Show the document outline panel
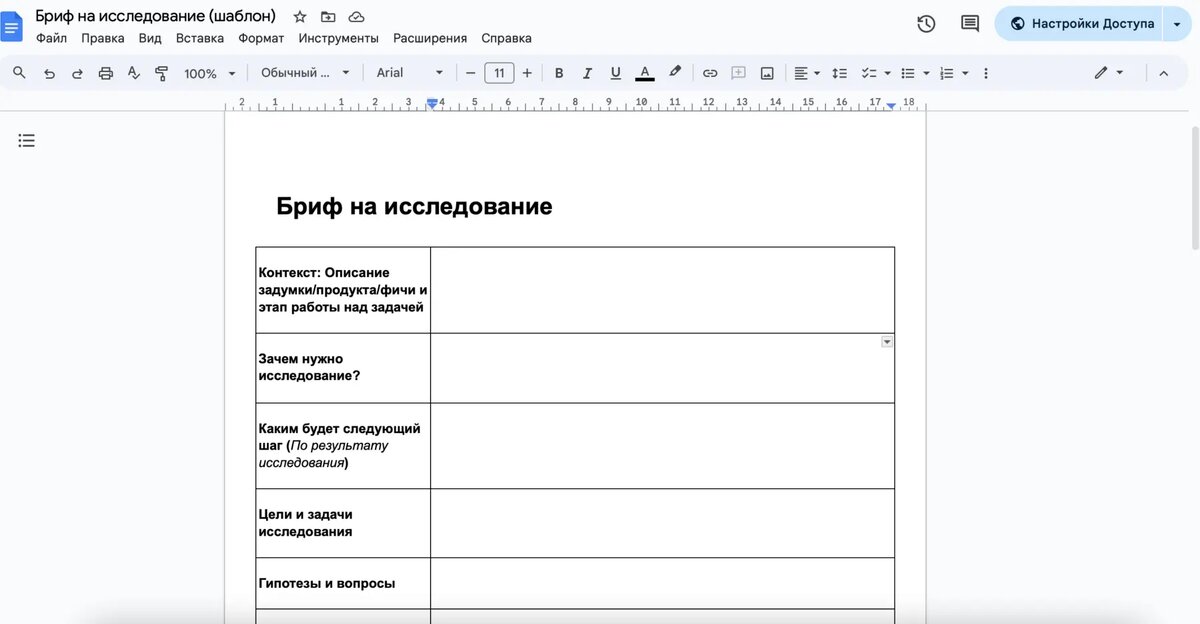Screen dimensions: 1200x624 (26, 140)
